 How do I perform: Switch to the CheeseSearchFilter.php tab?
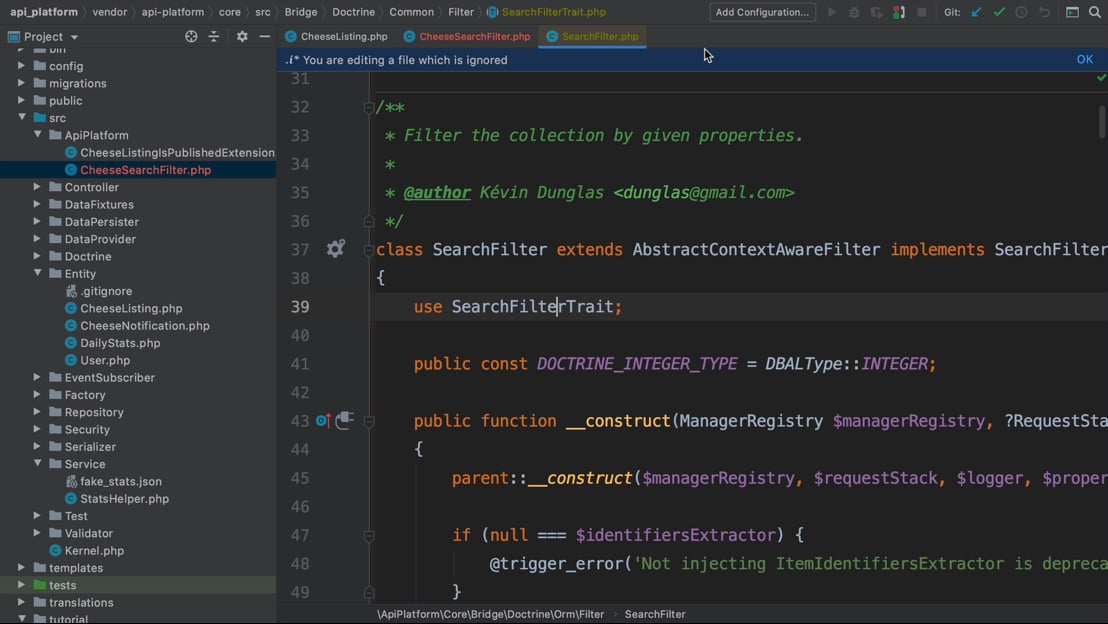[467, 37]
